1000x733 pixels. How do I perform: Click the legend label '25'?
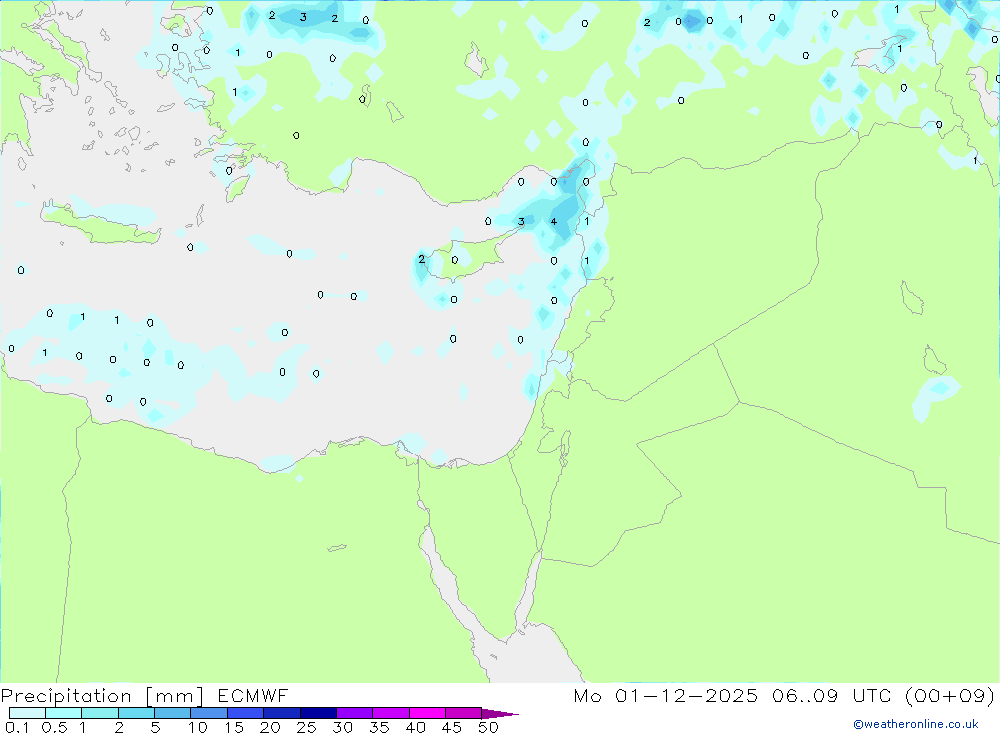306,727
